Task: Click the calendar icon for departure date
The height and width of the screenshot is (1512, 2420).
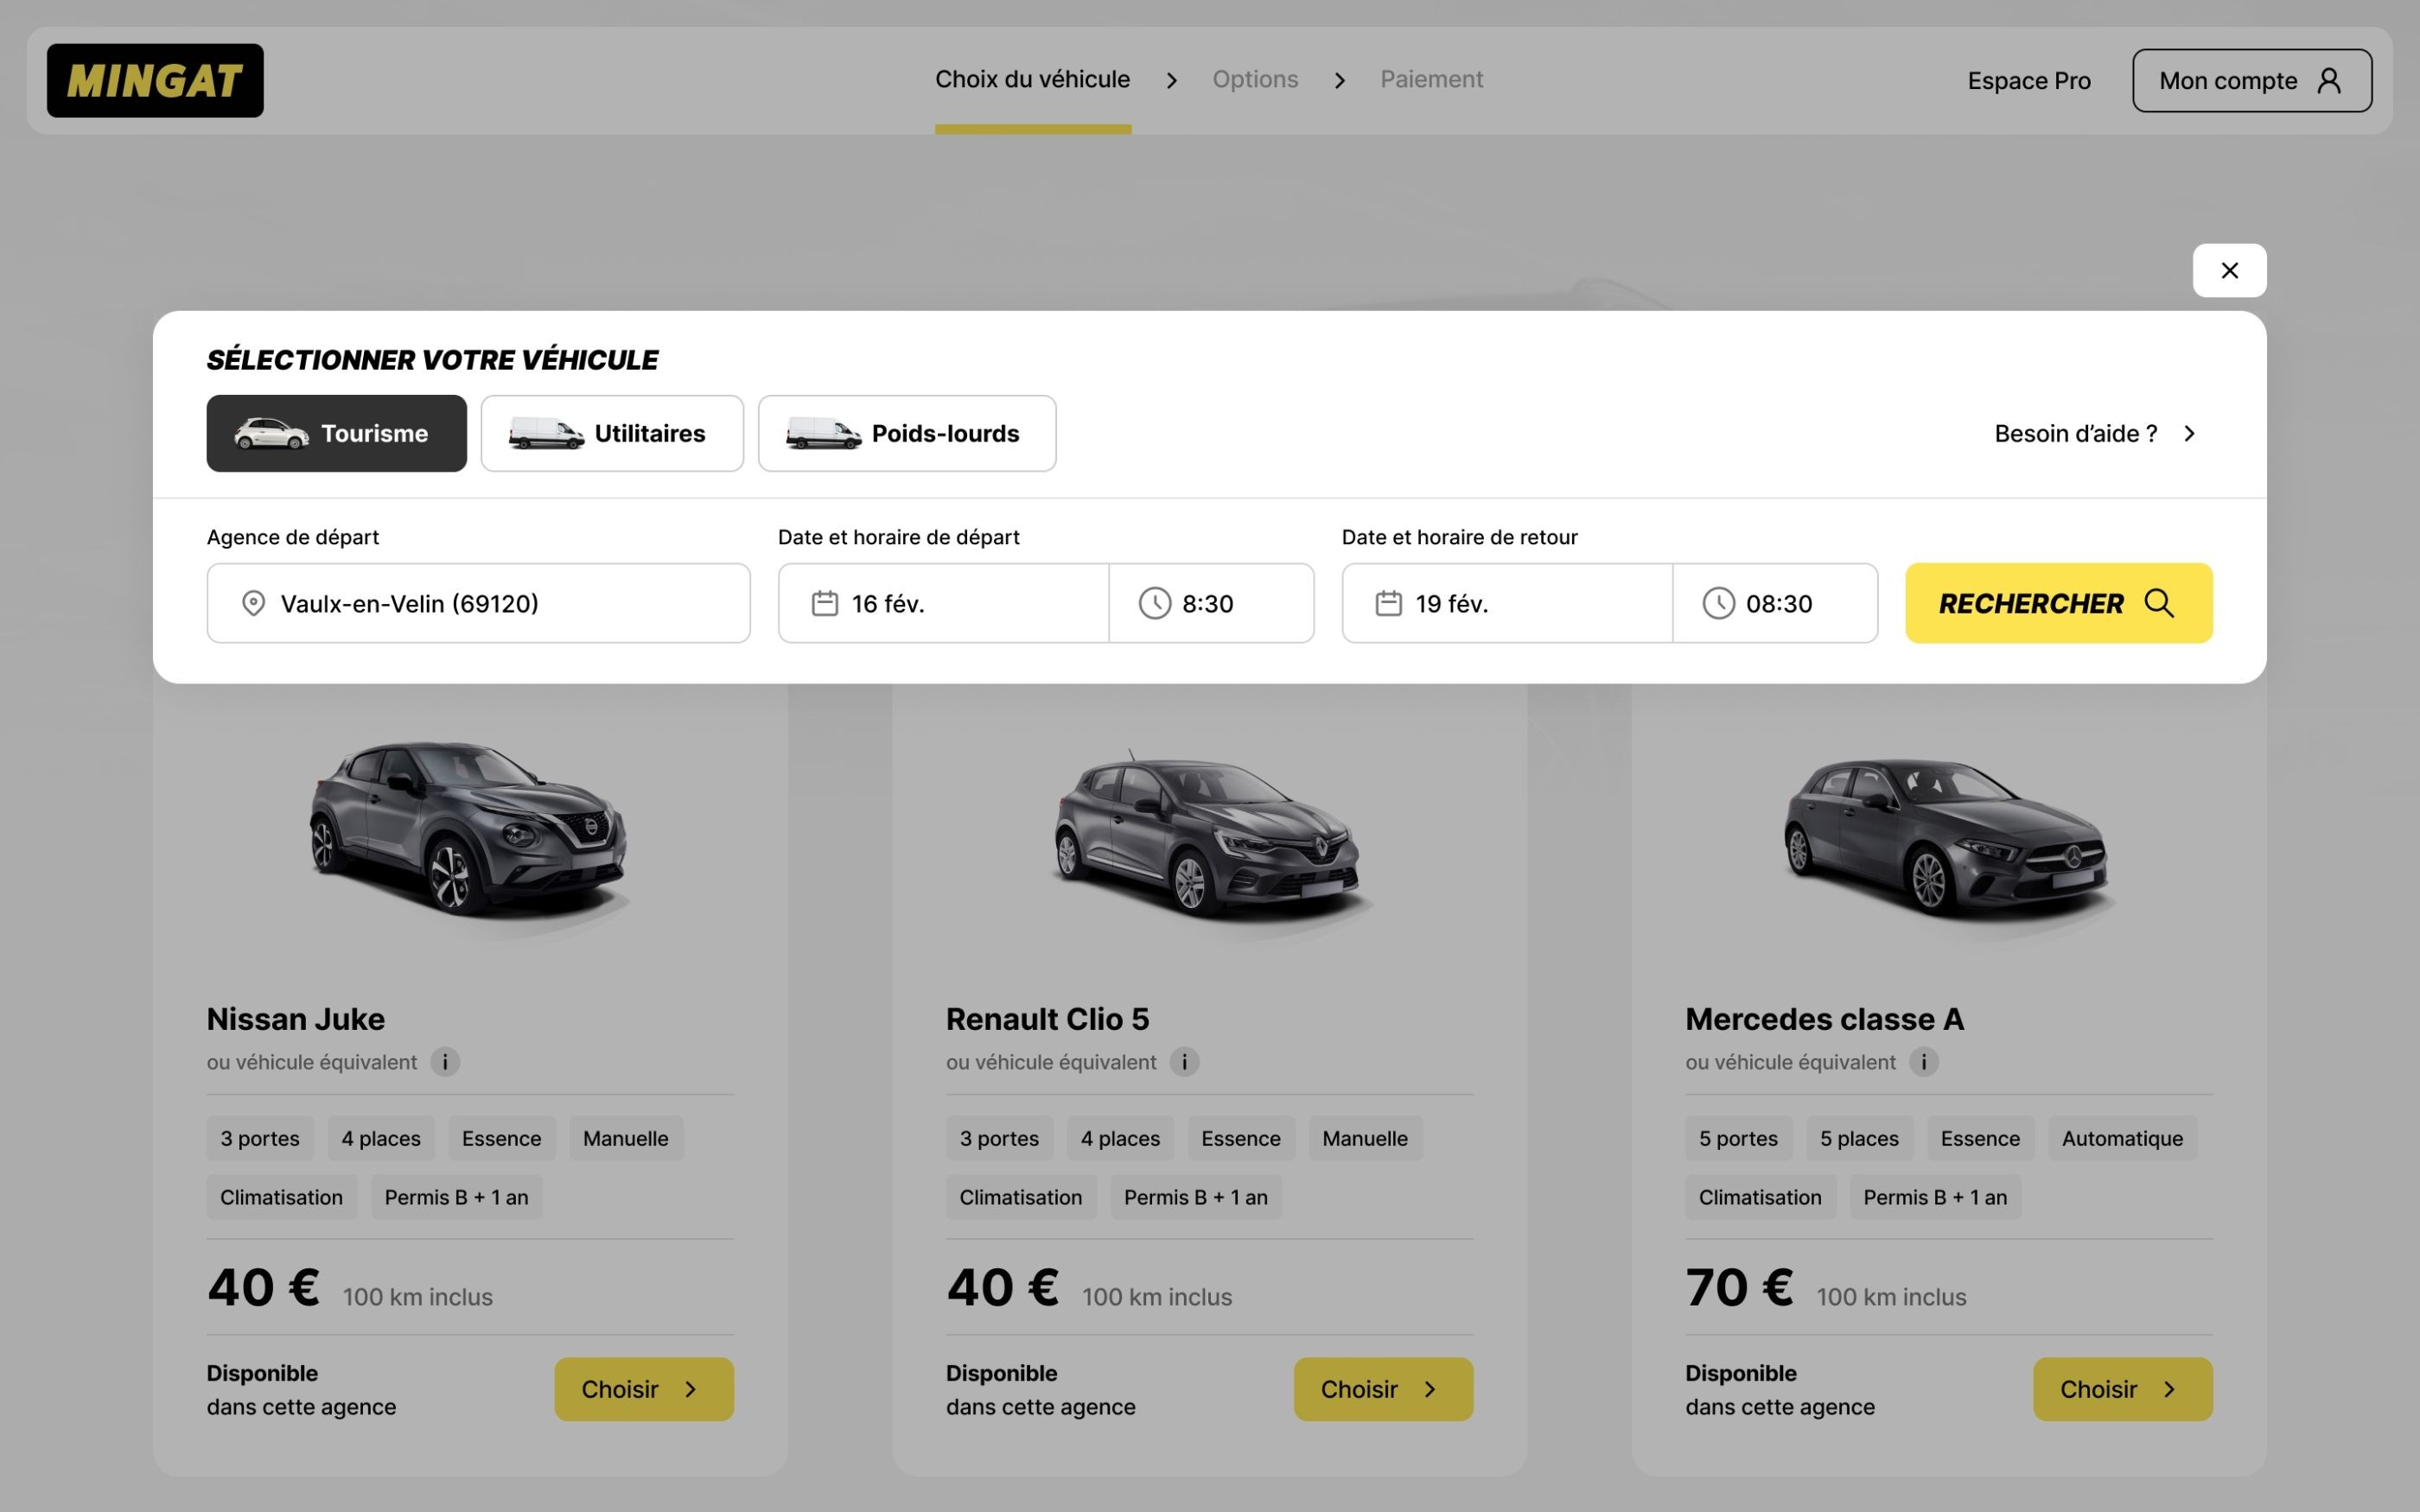Action: click(824, 603)
